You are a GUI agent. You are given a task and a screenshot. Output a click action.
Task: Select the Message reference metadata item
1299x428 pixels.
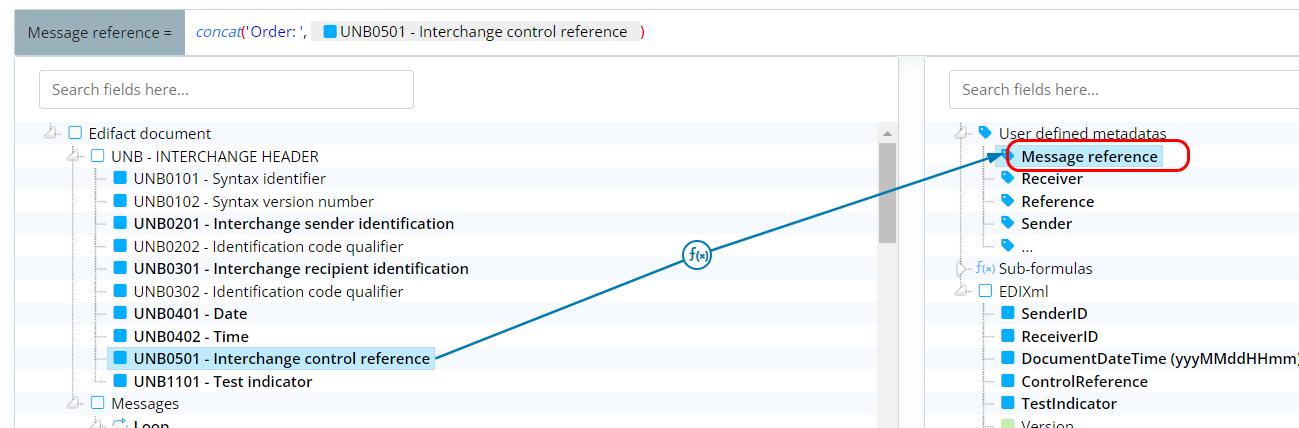(1089, 156)
